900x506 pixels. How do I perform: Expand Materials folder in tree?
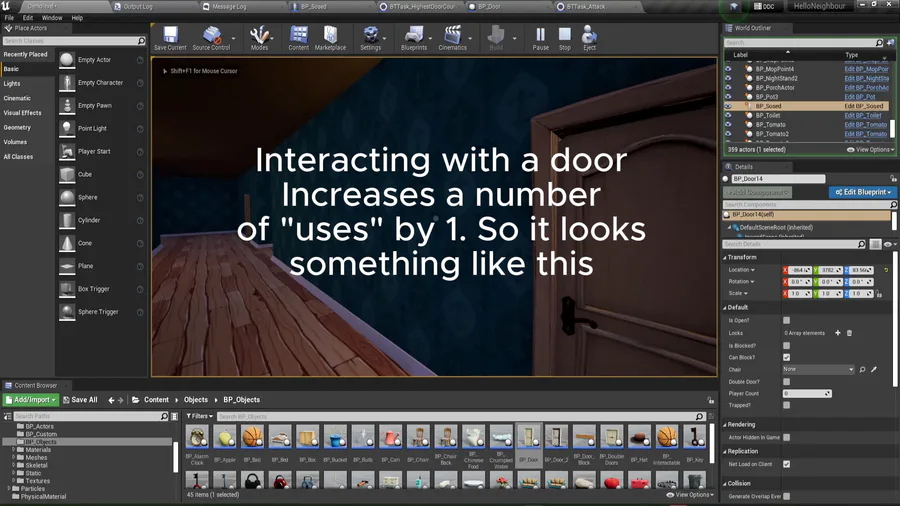(x=14, y=450)
